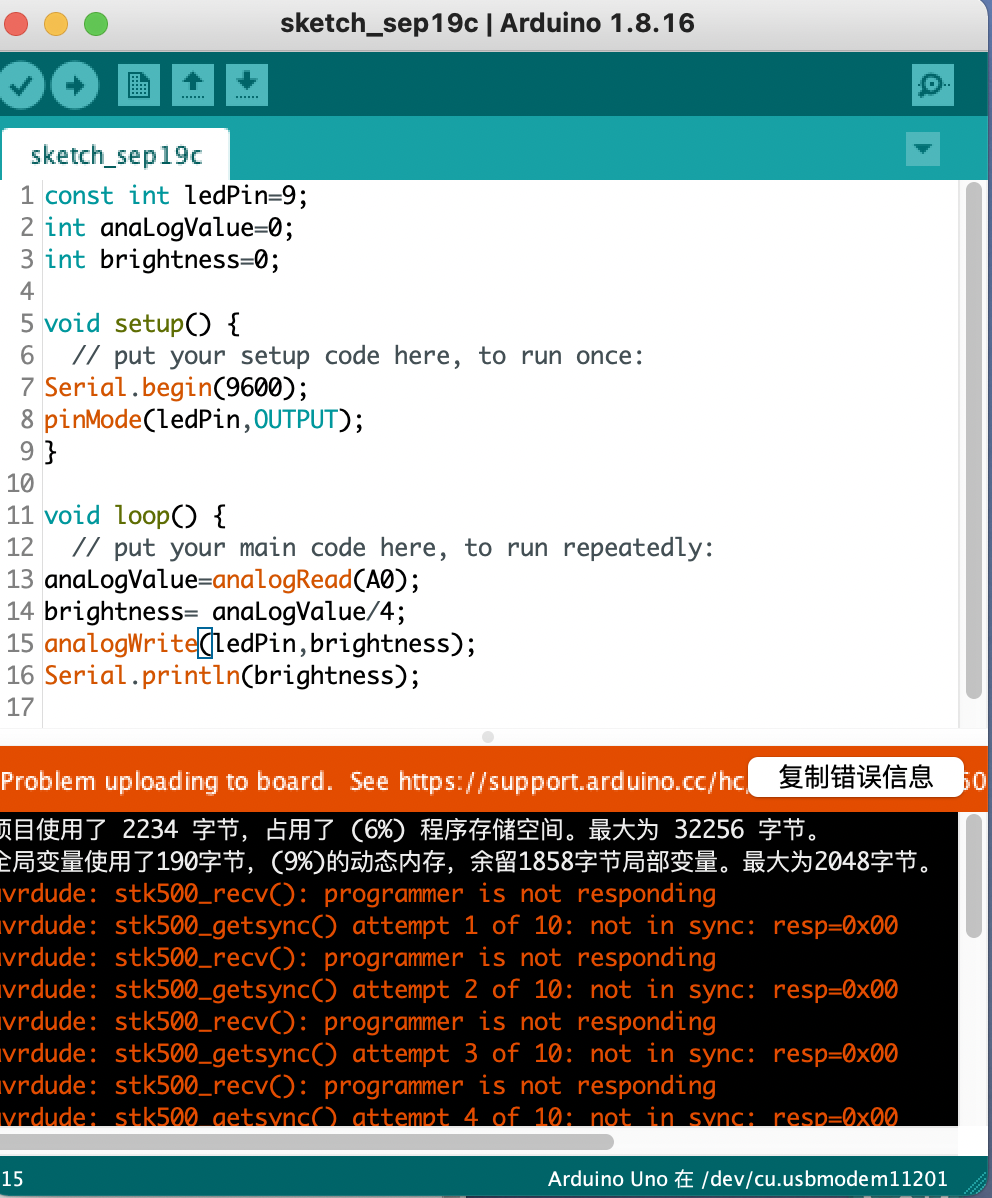This screenshot has height=1198, width=992.
Task: Open a sketch with the up-arrow icon
Action: [193, 85]
